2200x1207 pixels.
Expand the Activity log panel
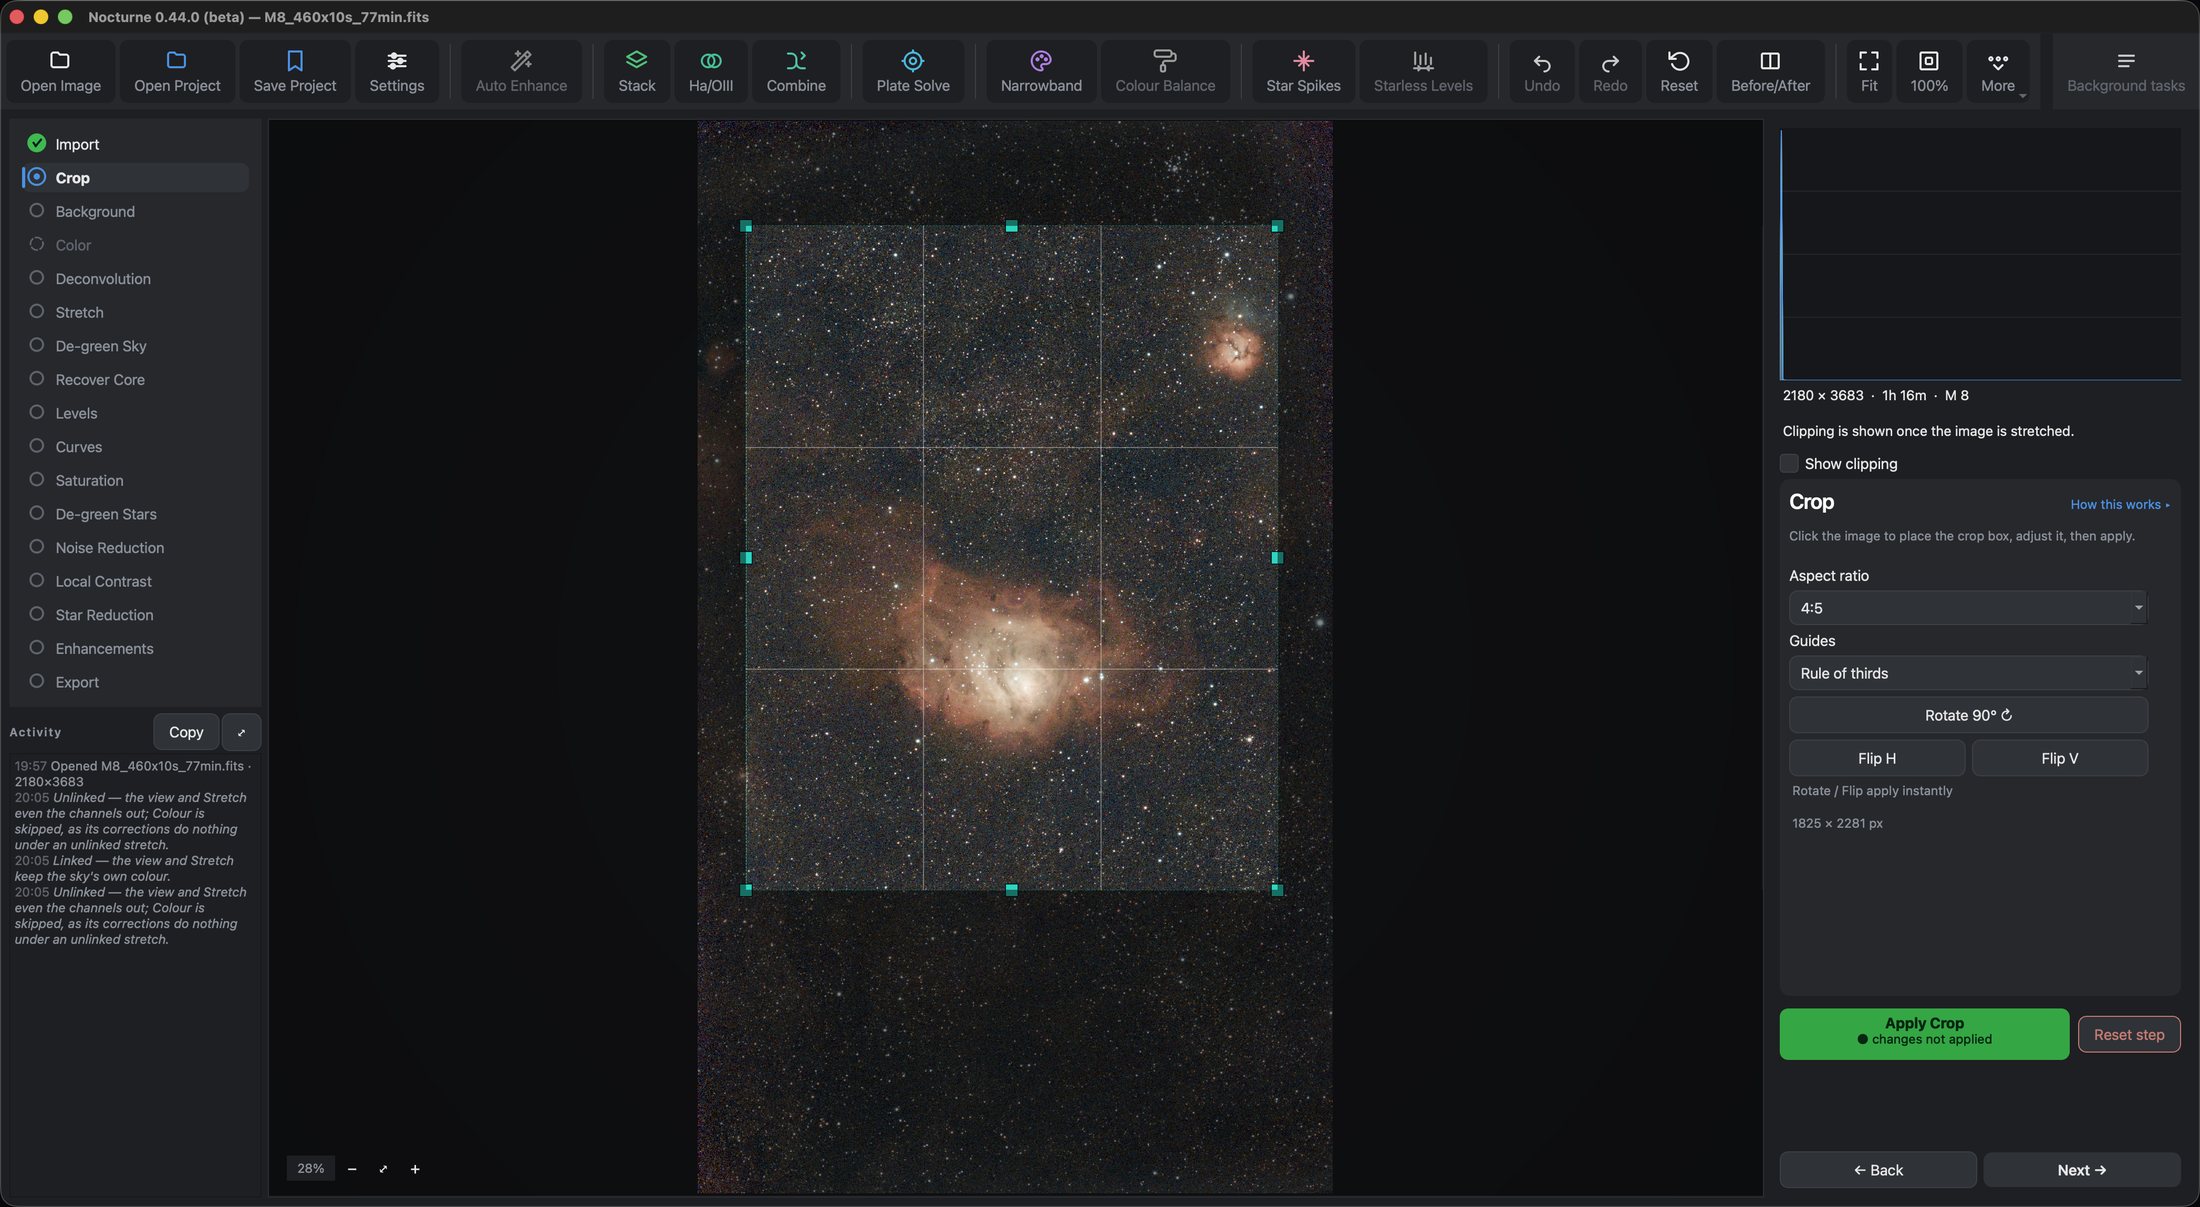coord(241,732)
